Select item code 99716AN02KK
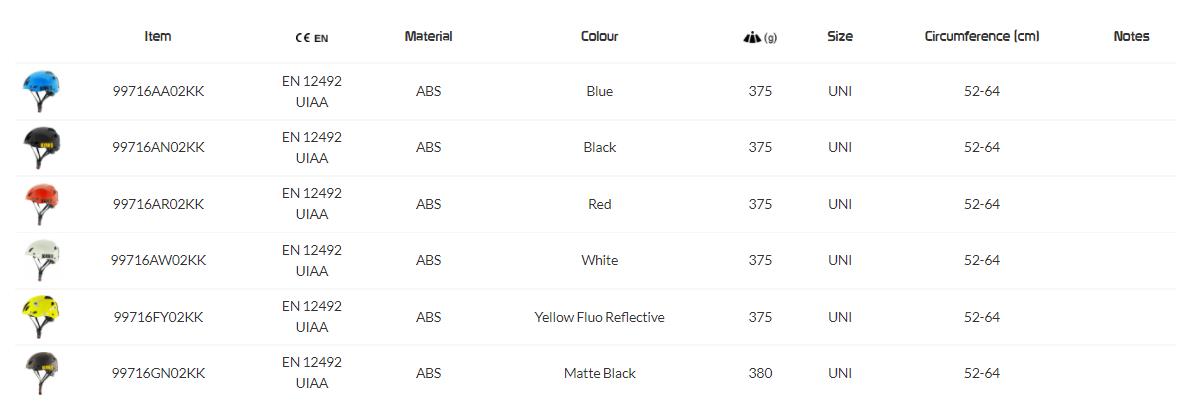 pyautogui.click(x=158, y=147)
